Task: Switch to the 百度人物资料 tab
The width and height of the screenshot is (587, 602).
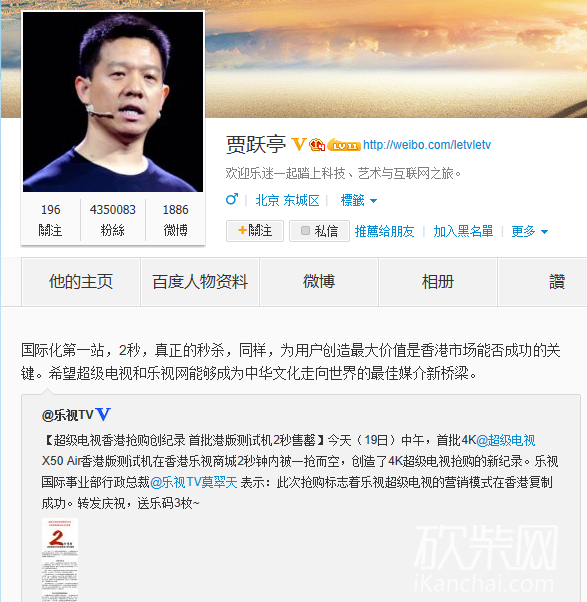Action: click(x=200, y=282)
